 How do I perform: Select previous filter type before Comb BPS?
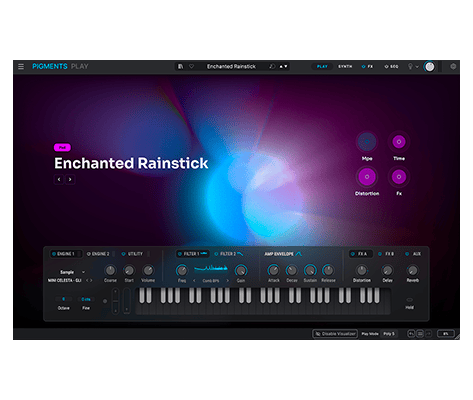(194, 281)
